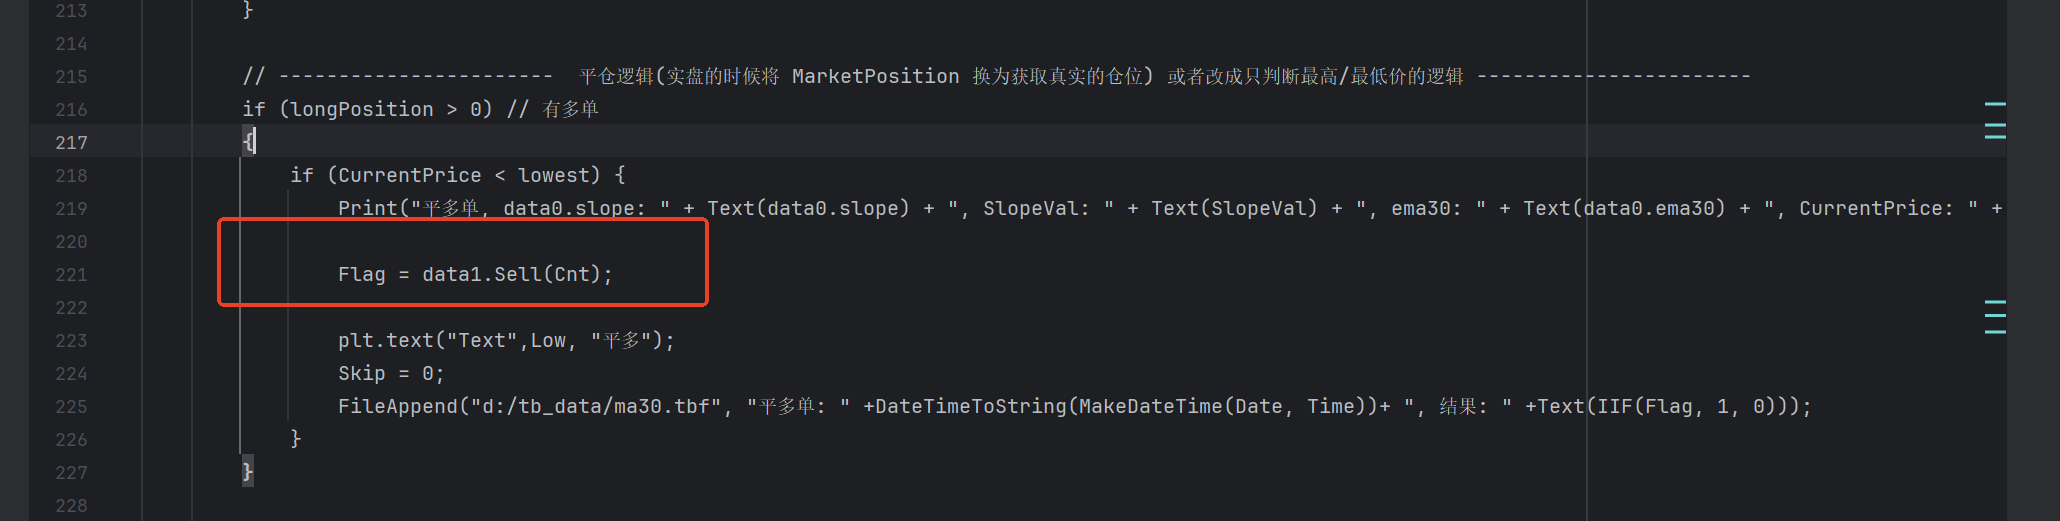Jump to the bottommost teal scrollbar marker
This screenshot has width=2060, height=521.
[1995, 332]
